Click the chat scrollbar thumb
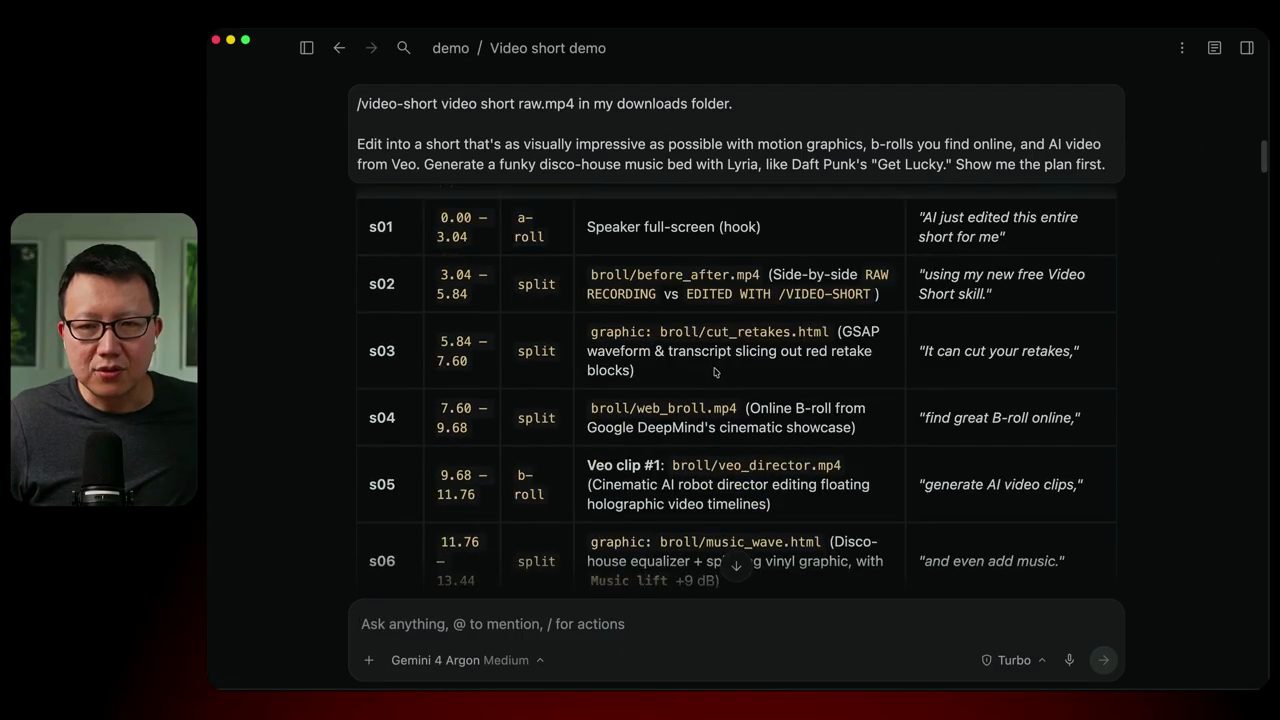The image size is (1280, 720). (1264, 156)
